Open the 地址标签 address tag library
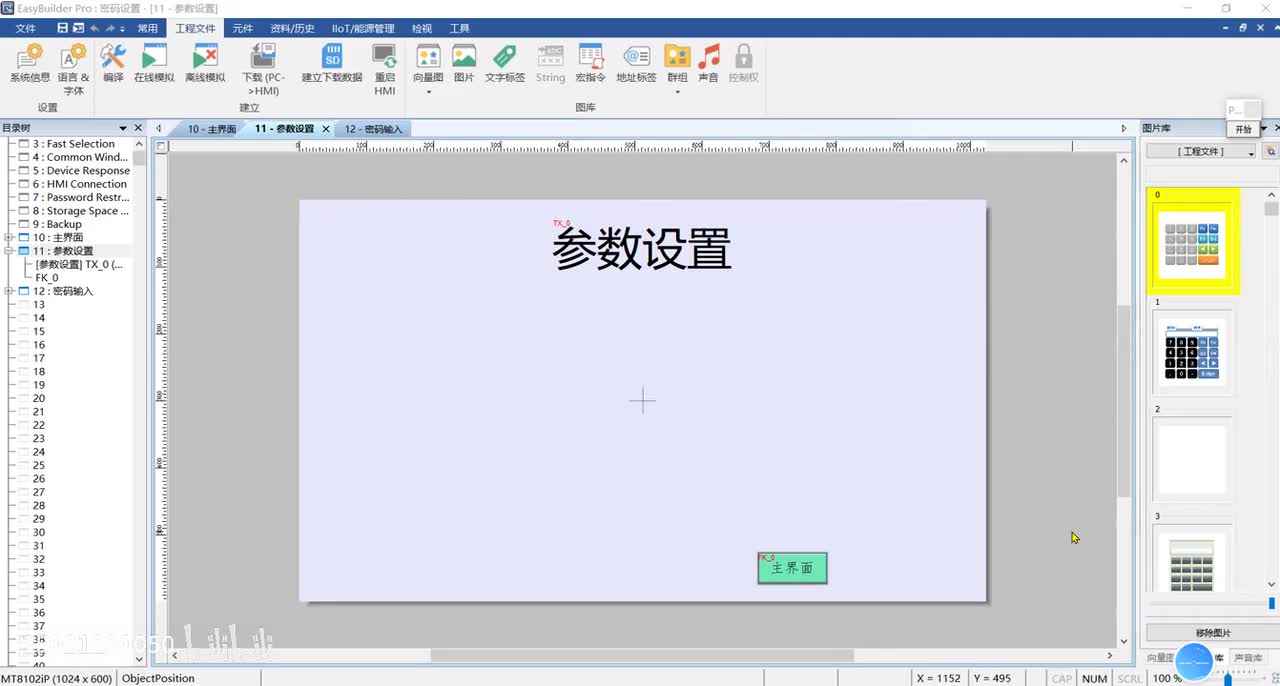 pos(636,63)
